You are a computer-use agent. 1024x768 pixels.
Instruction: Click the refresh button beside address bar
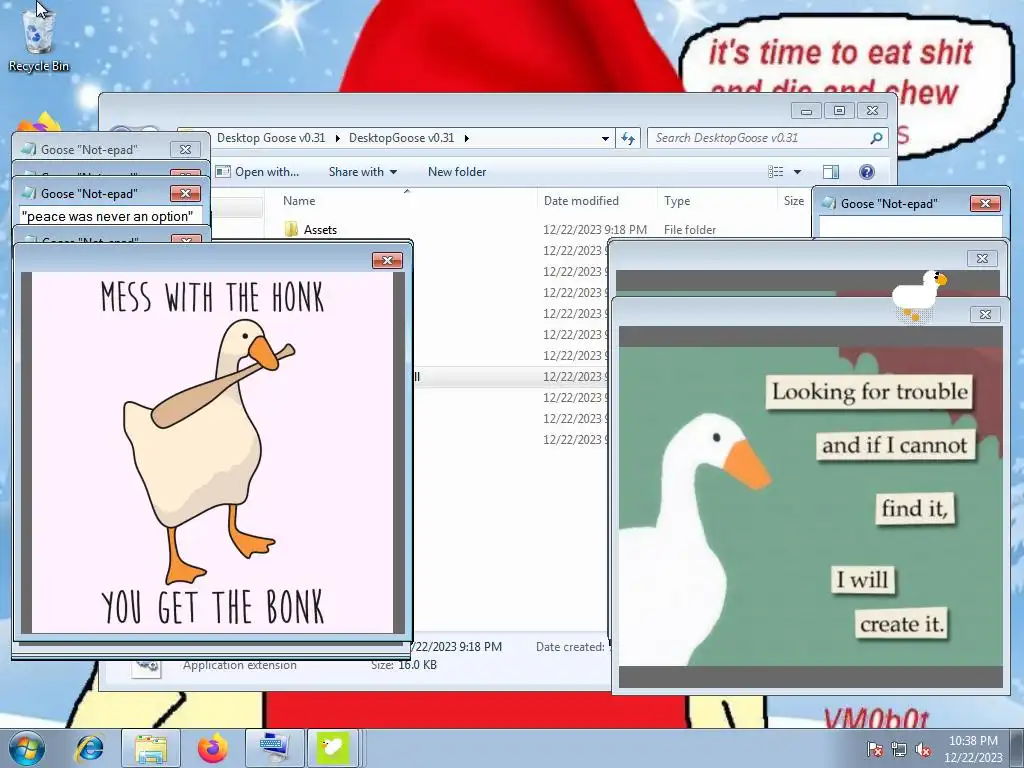point(628,138)
